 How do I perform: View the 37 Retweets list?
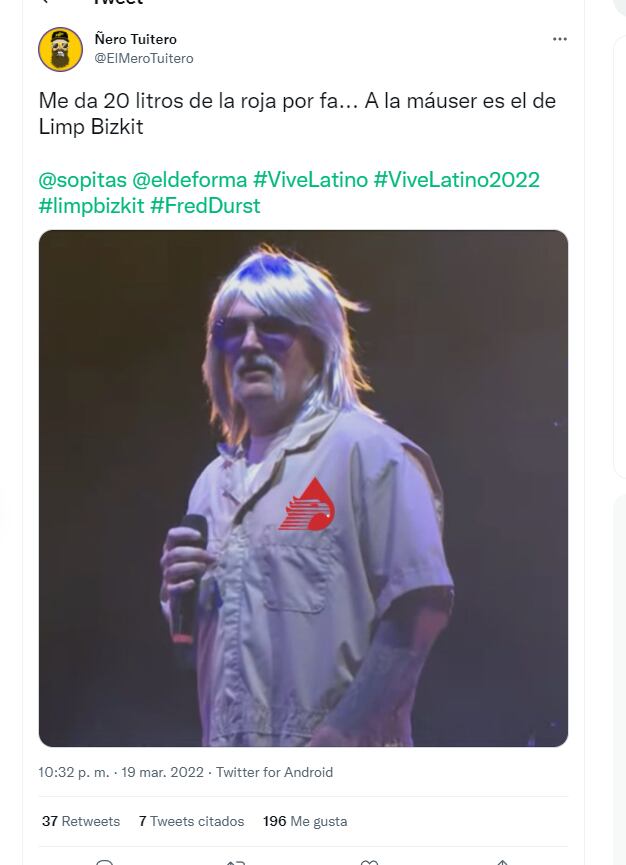pyautogui.click(x=81, y=821)
